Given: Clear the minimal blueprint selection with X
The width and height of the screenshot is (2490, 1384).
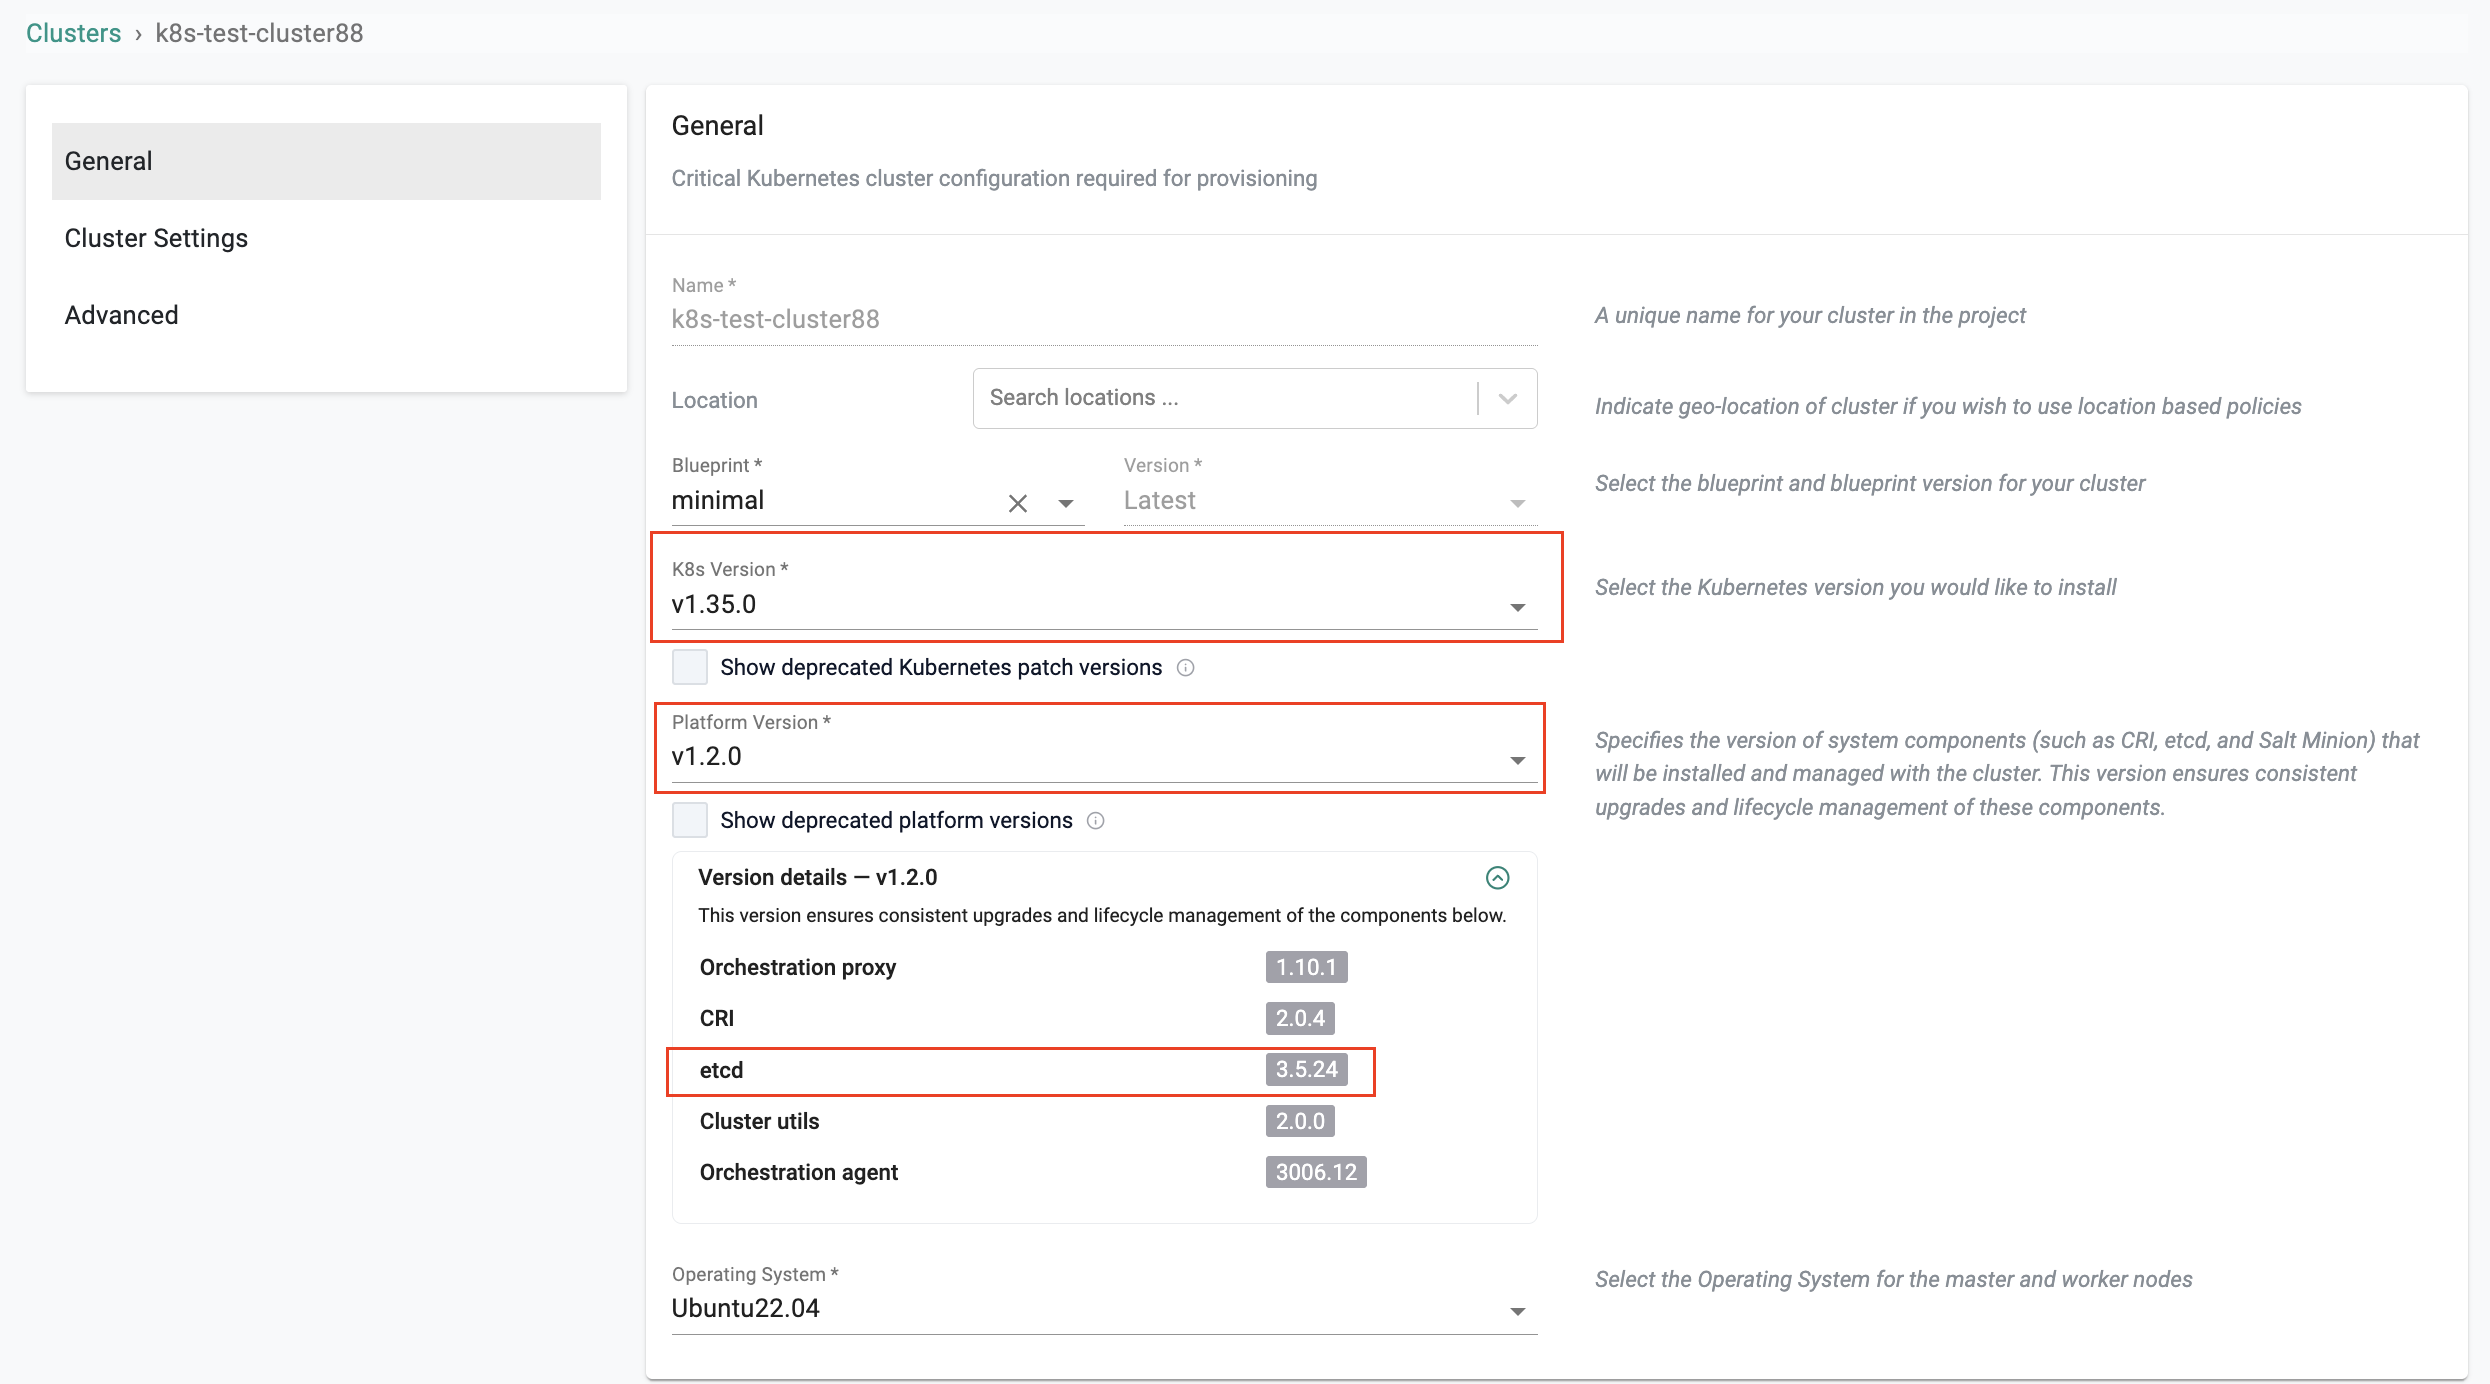Looking at the screenshot, I should [x=1017, y=503].
